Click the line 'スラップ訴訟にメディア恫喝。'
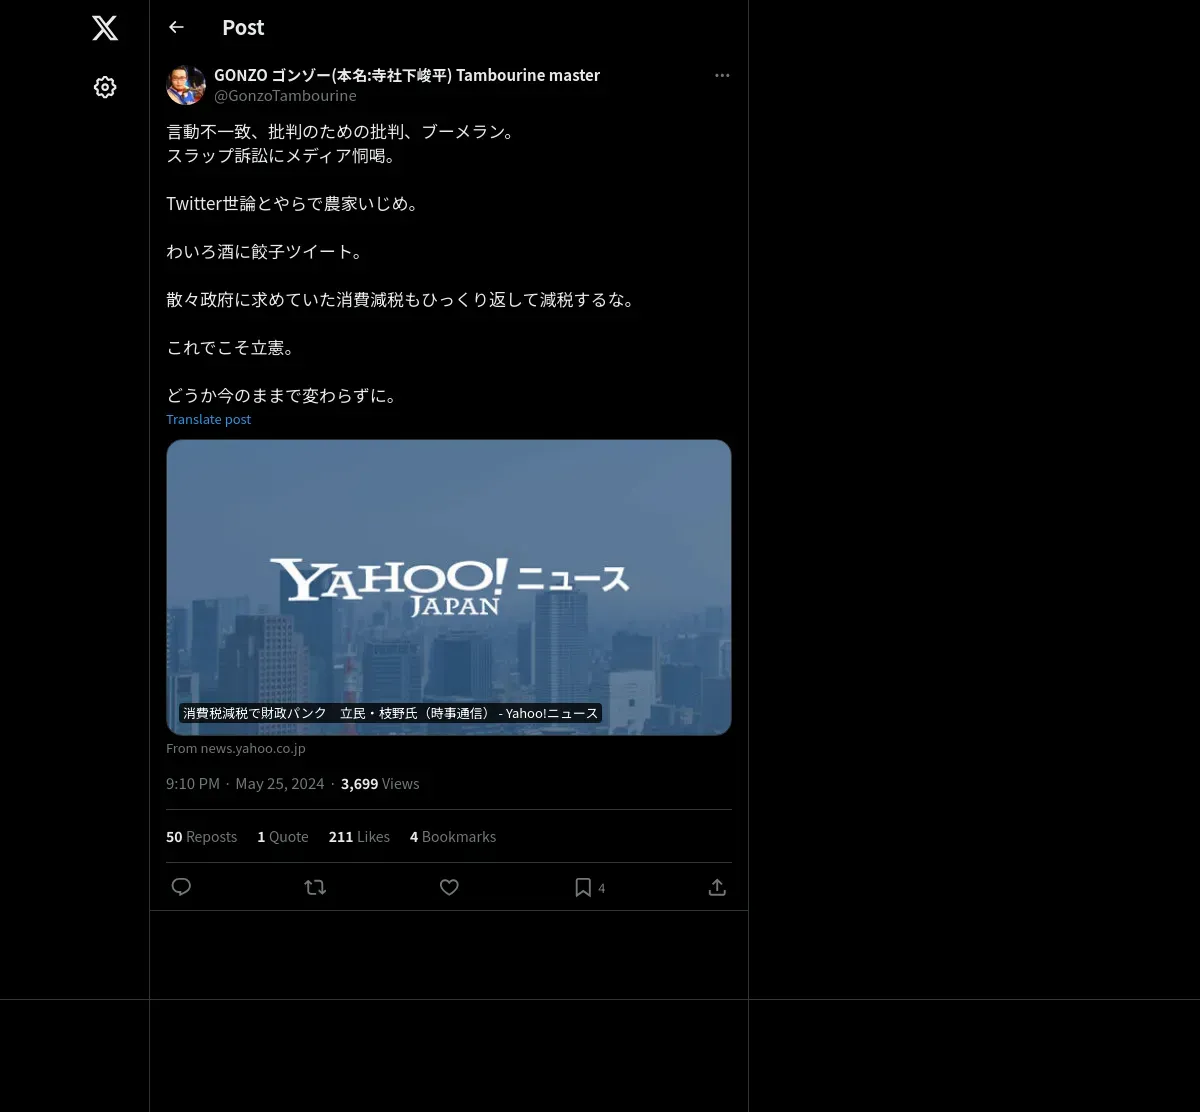Image resolution: width=1200 pixels, height=1112 pixels. click(283, 156)
